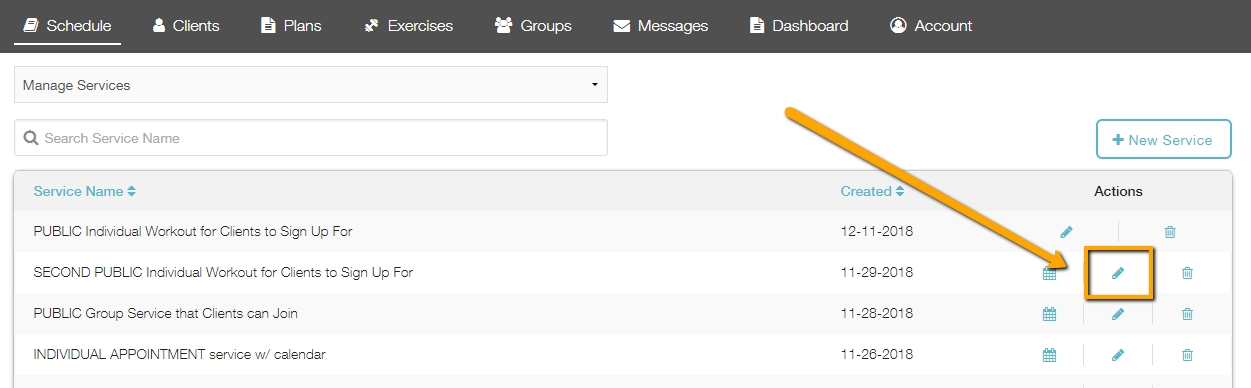Screen dimensions: 1251x388
Task: Focus the Search Service Name field
Action: point(311,138)
